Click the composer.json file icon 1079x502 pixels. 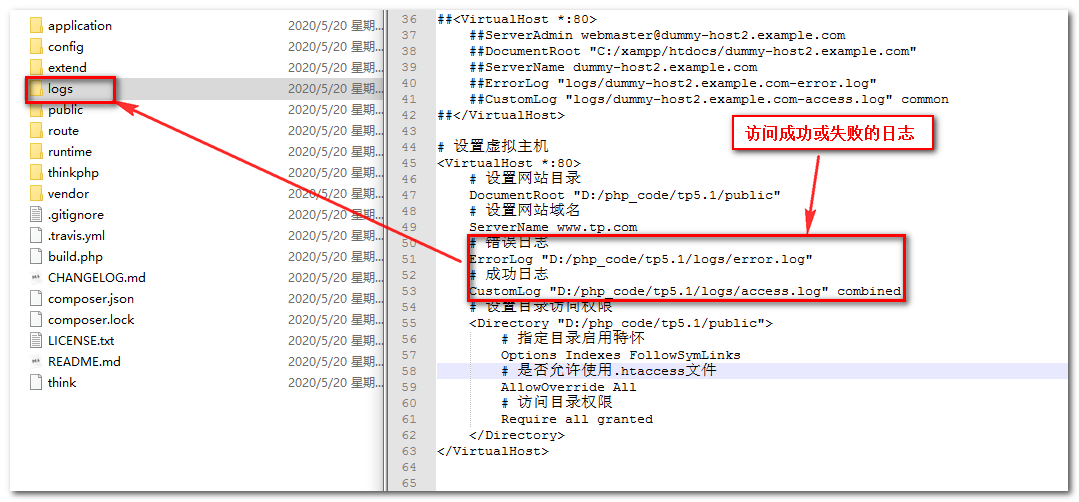pos(36,298)
